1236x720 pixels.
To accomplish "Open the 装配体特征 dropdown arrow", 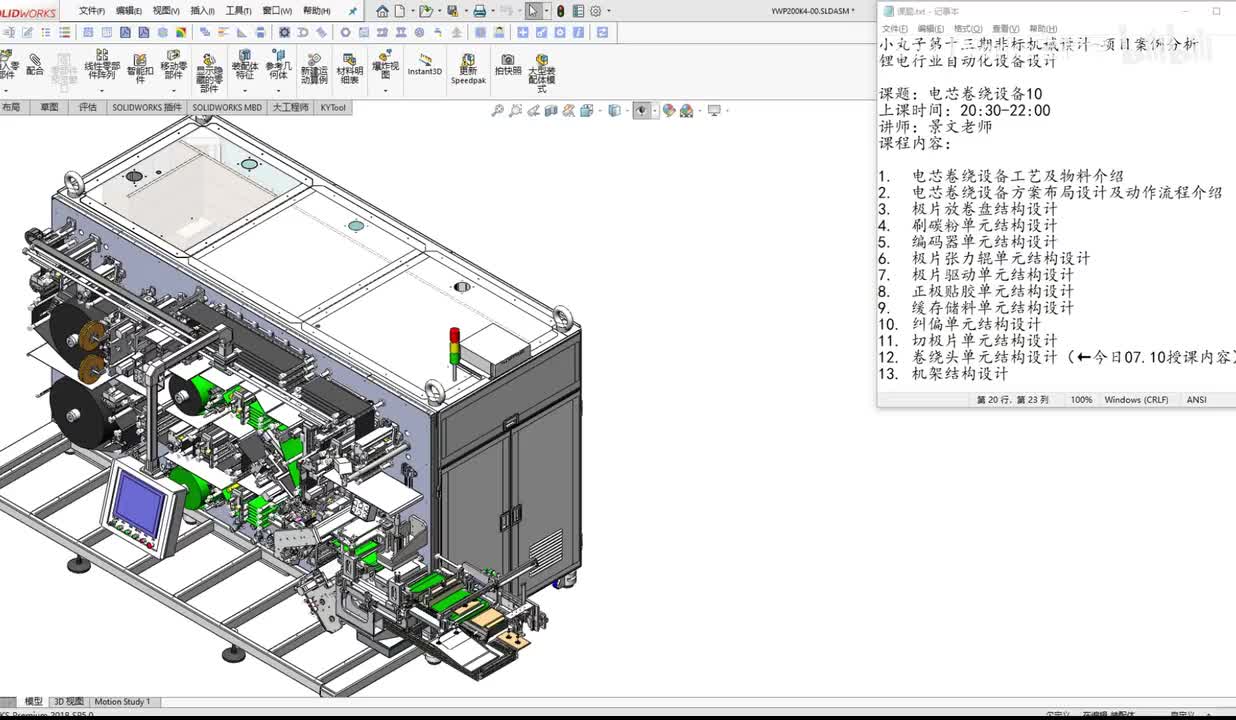I will point(245,90).
